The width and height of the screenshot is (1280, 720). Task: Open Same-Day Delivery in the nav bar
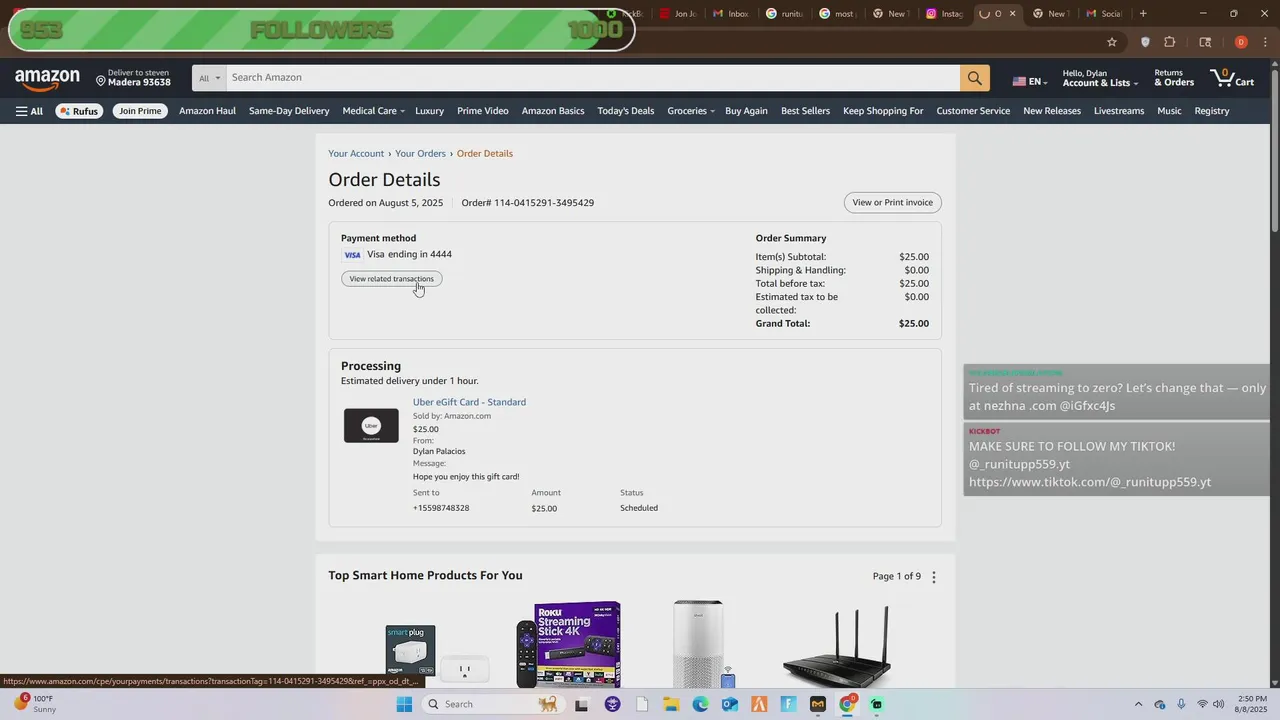click(289, 111)
